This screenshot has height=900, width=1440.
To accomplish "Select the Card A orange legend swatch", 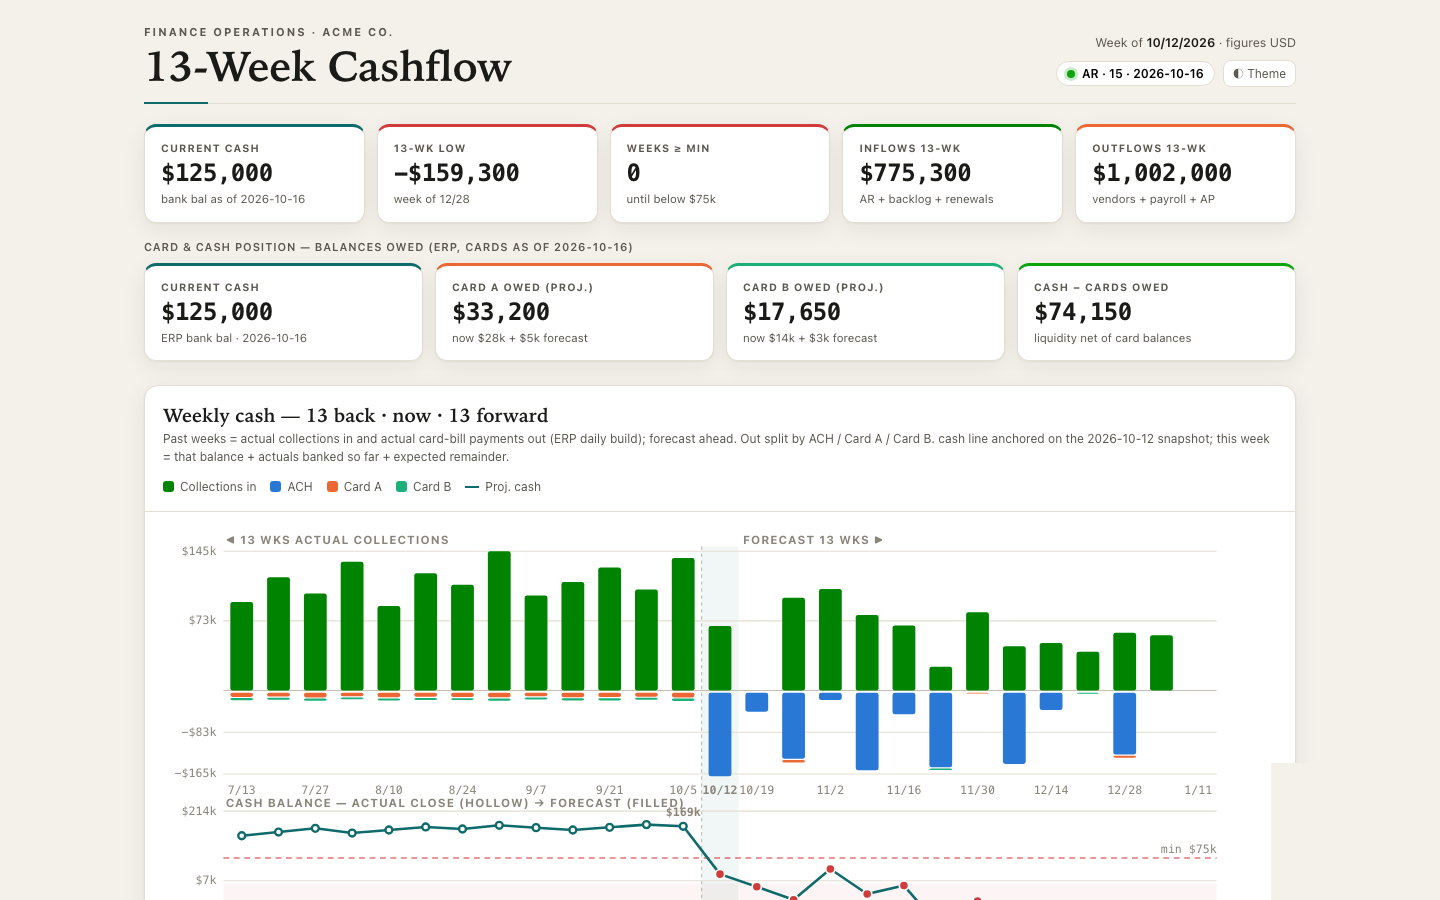I will point(332,487).
